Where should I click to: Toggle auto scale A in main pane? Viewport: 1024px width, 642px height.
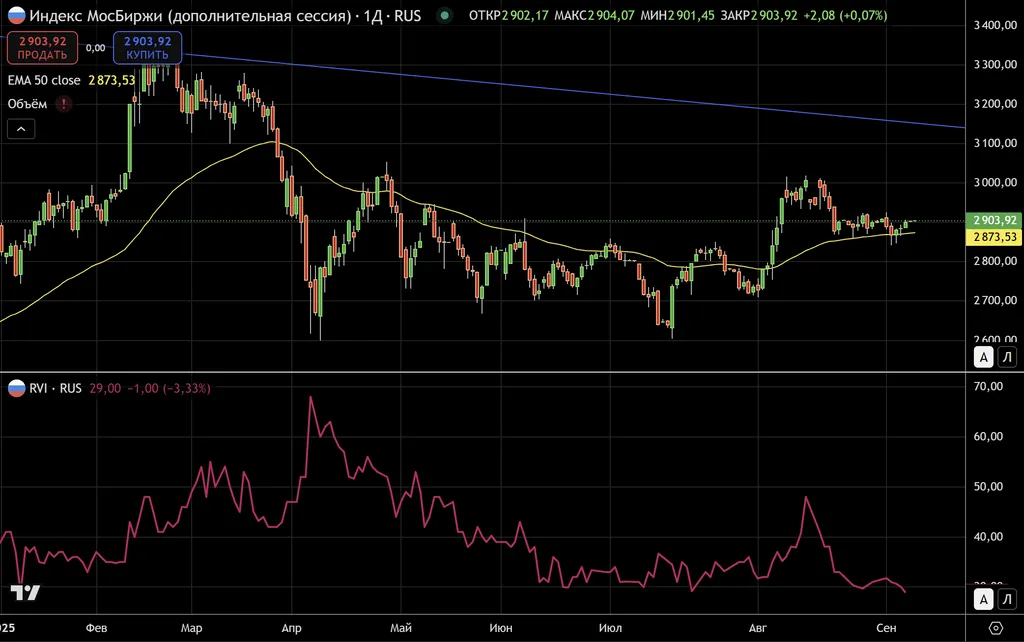pyautogui.click(x=984, y=357)
